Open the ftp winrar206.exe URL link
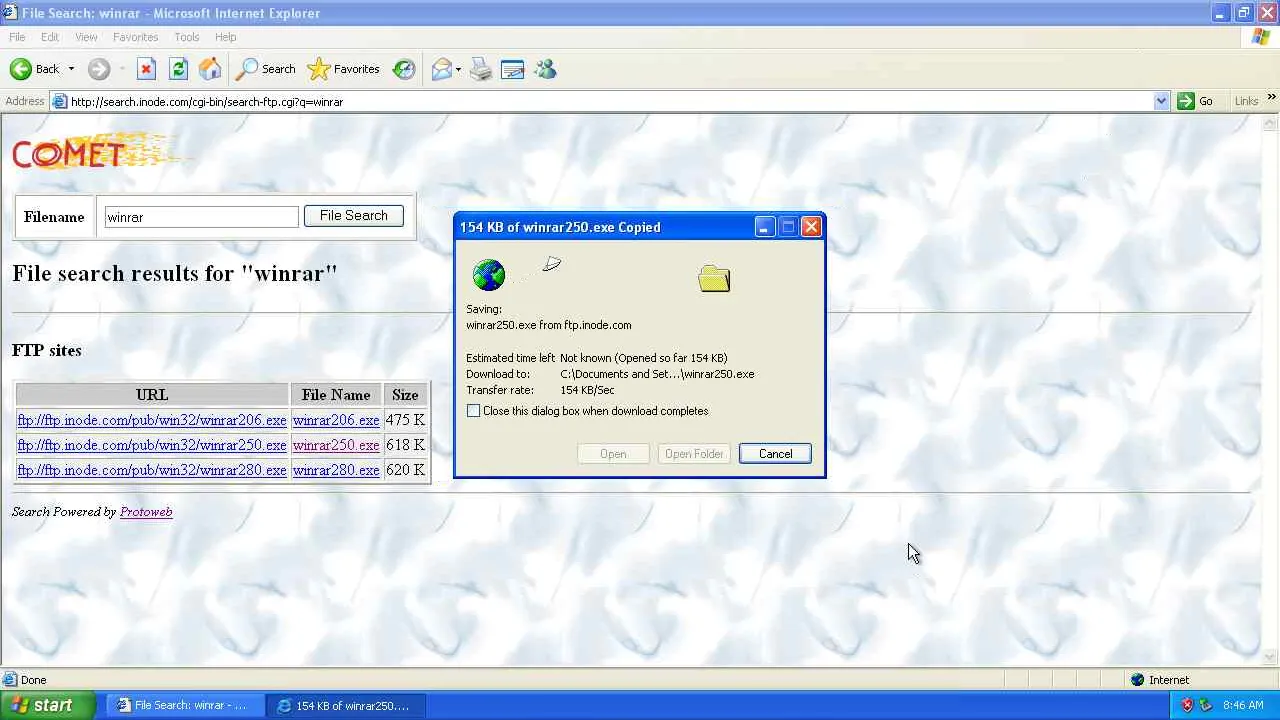Viewport: 1280px width, 720px height. coord(152,420)
